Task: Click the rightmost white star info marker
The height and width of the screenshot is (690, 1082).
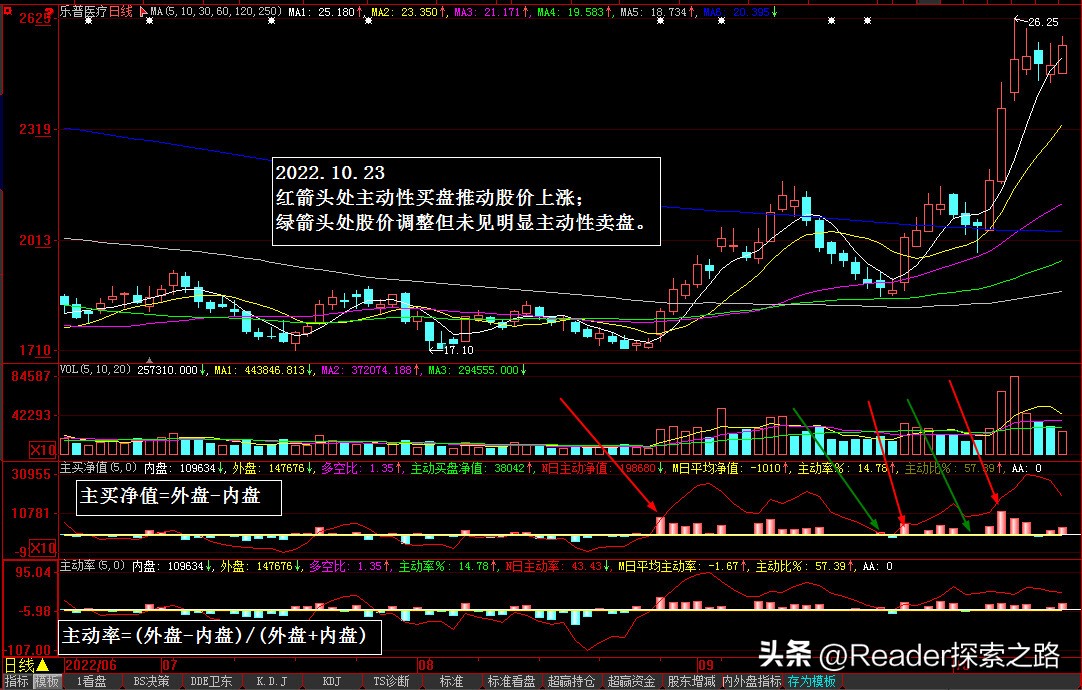Action: (x=867, y=21)
